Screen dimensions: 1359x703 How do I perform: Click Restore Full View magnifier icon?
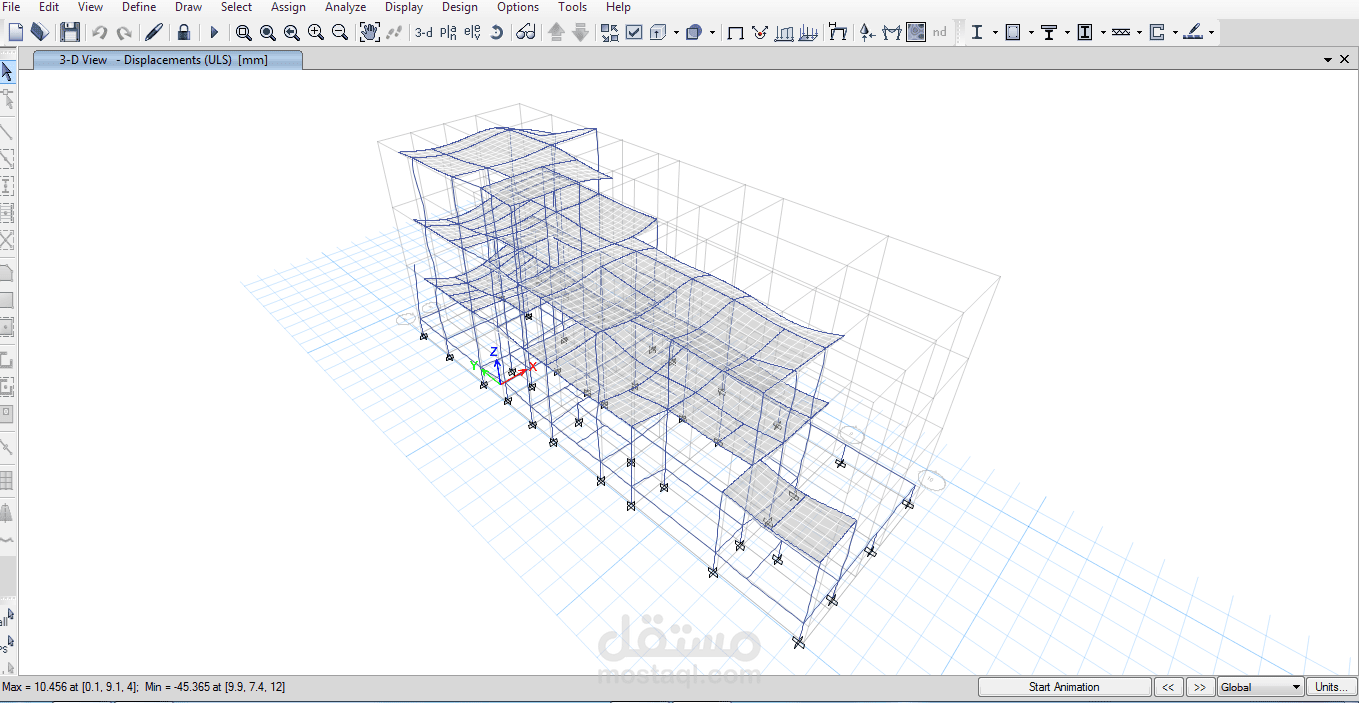[267, 32]
